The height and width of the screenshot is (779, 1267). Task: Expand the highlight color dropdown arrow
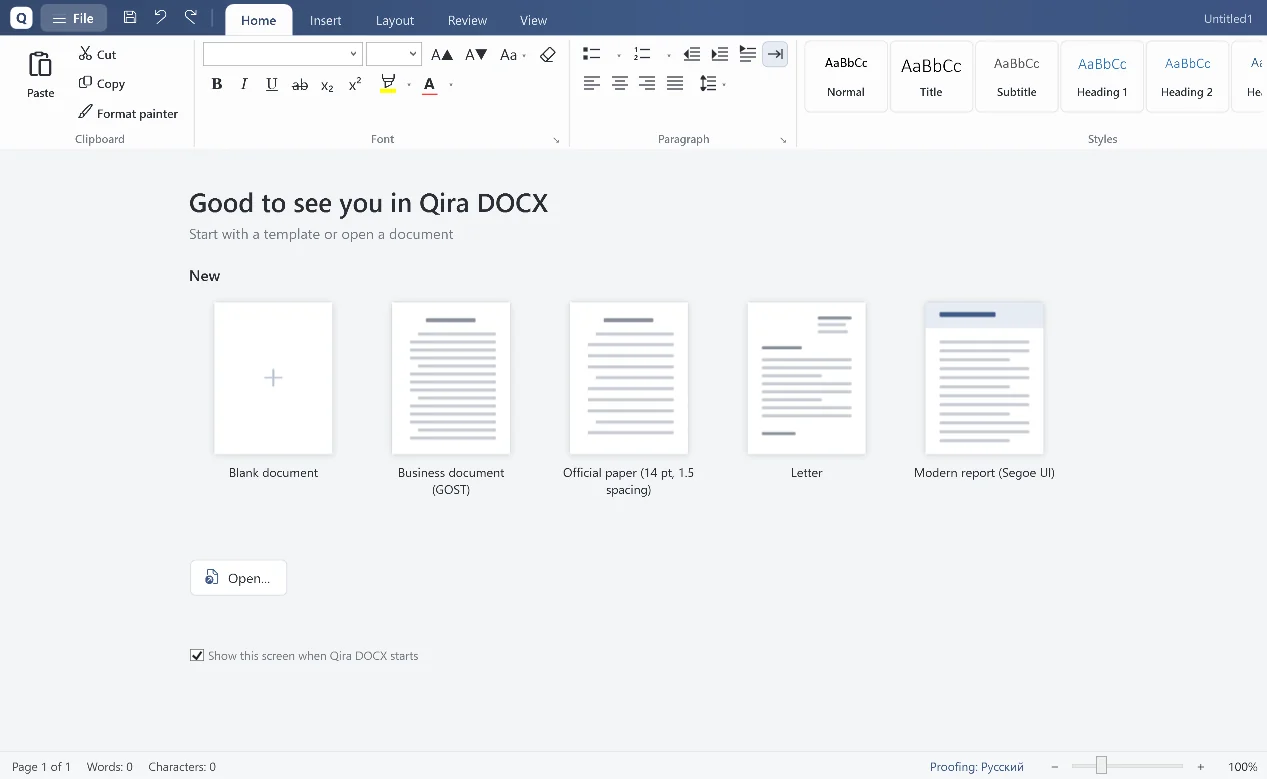(409, 85)
